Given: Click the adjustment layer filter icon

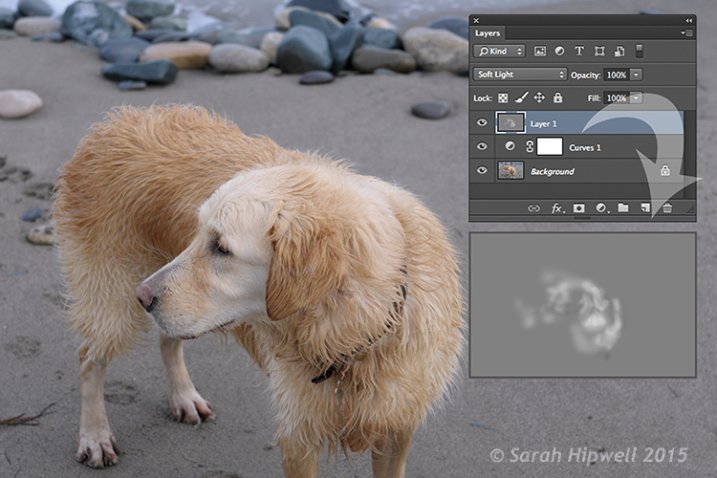Looking at the screenshot, I should point(560,51).
